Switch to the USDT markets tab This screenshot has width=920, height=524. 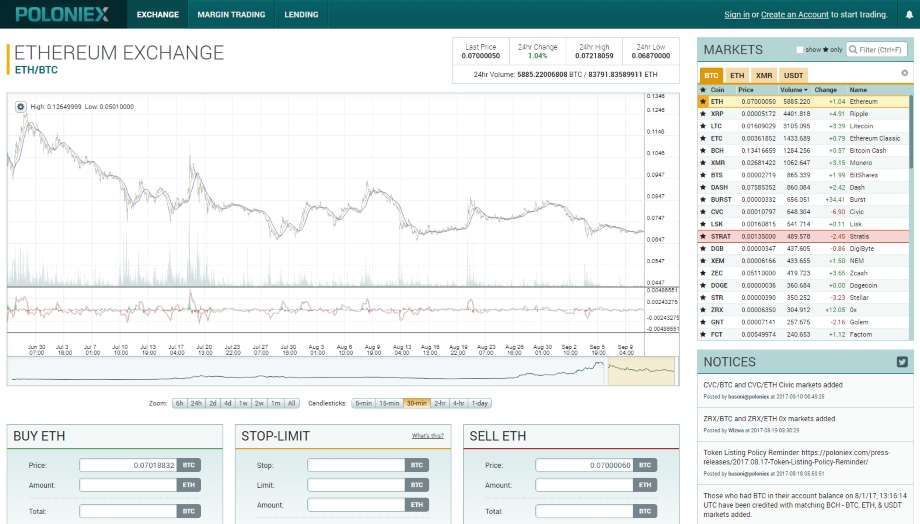pos(793,75)
